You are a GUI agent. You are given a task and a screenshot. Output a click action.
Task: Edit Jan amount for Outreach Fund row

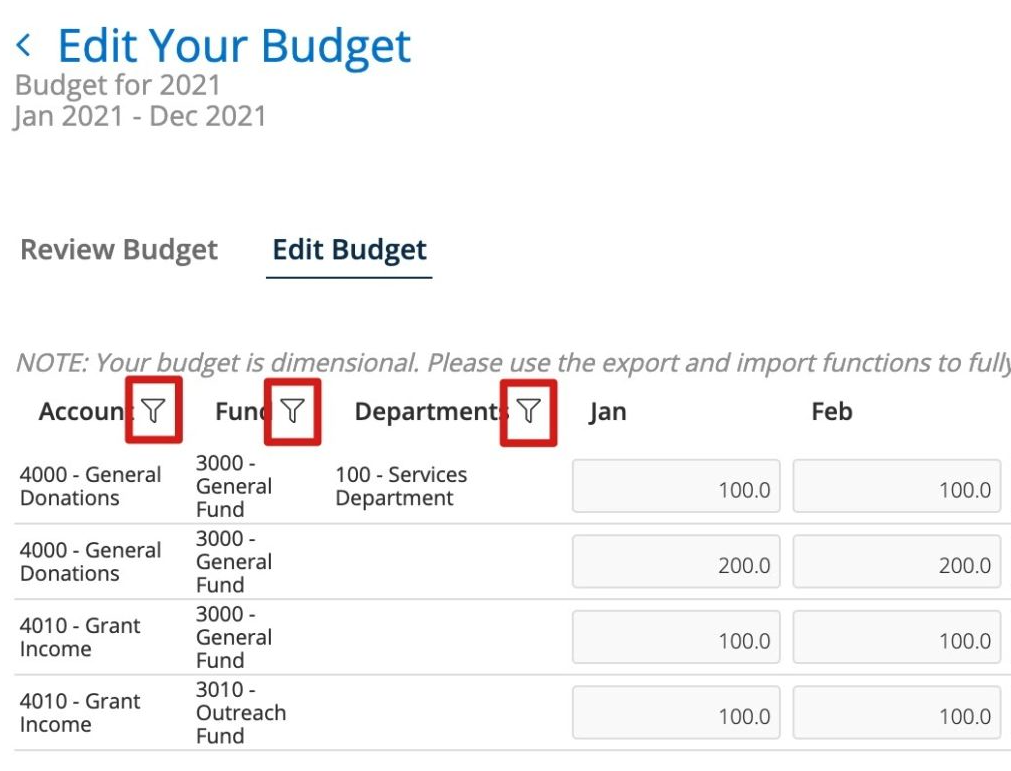676,712
